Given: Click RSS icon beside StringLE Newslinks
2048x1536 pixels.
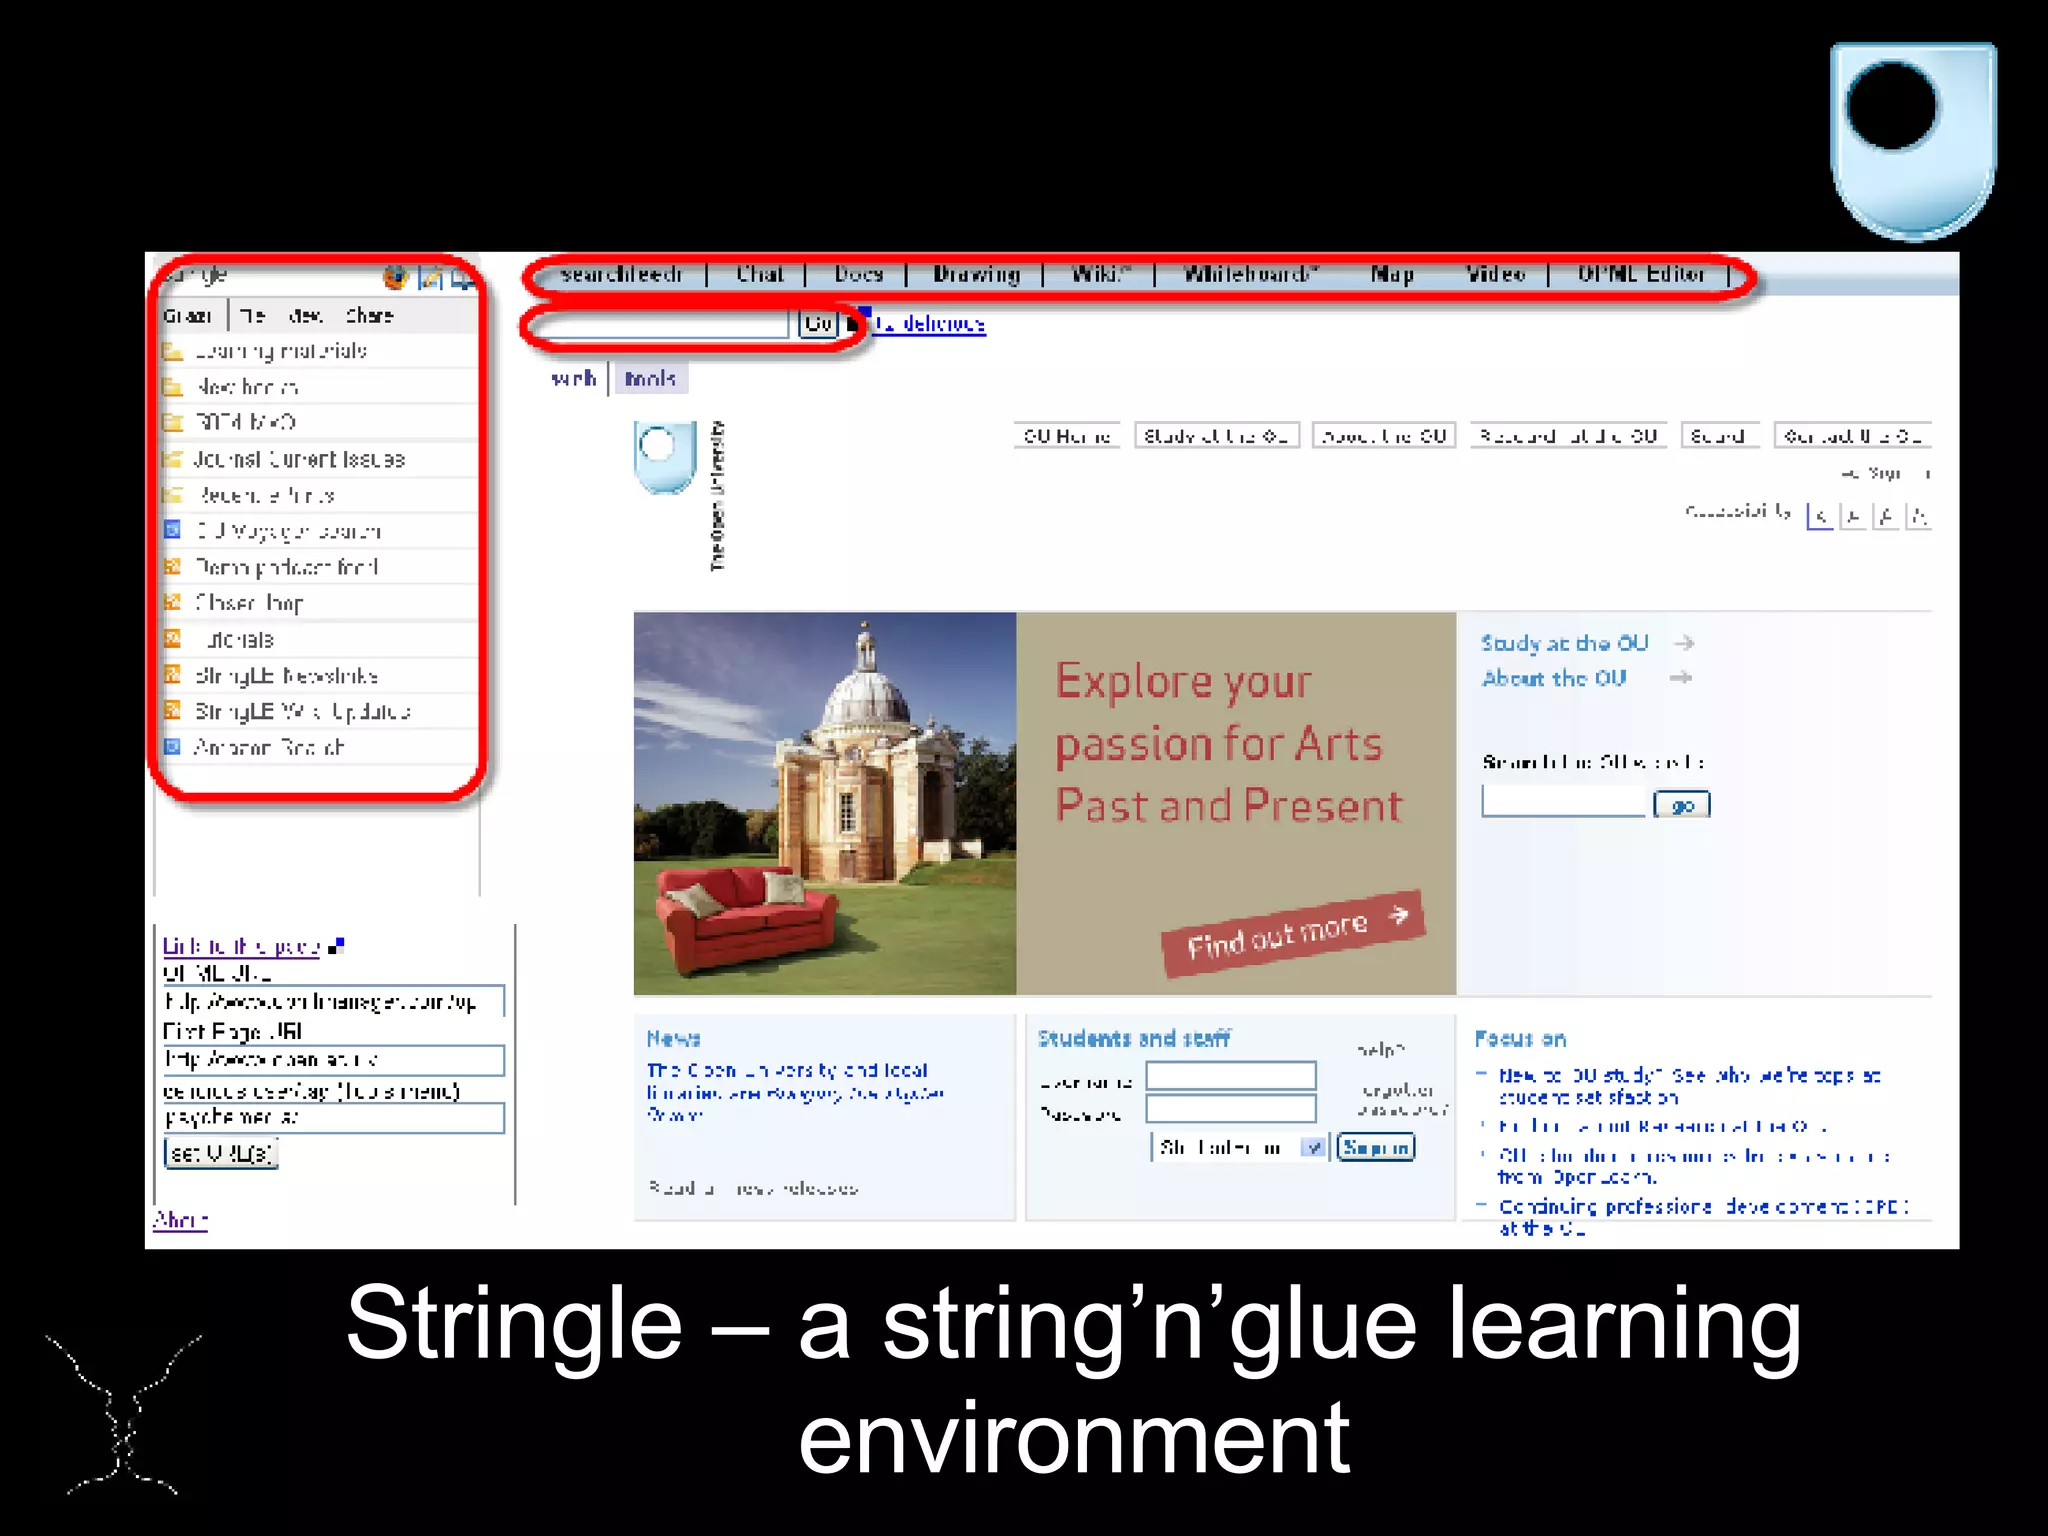Looking at the screenshot, I should click(172, 675).
